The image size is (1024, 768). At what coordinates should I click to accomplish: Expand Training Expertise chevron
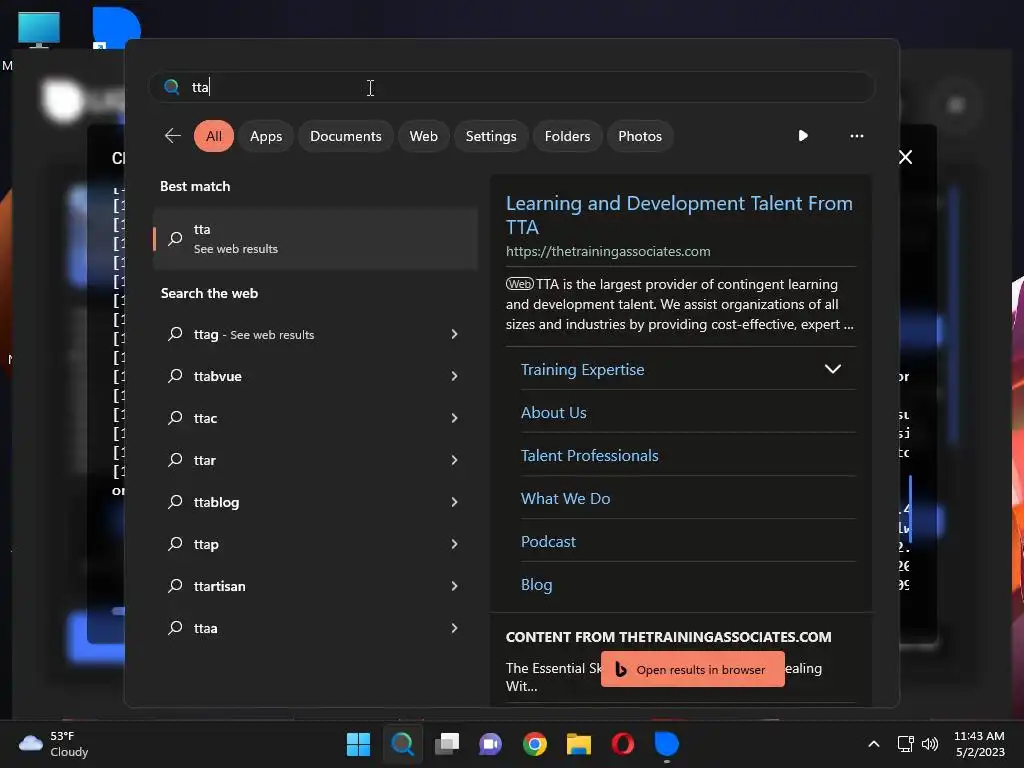pyautogui.click(x=833, y=369)
